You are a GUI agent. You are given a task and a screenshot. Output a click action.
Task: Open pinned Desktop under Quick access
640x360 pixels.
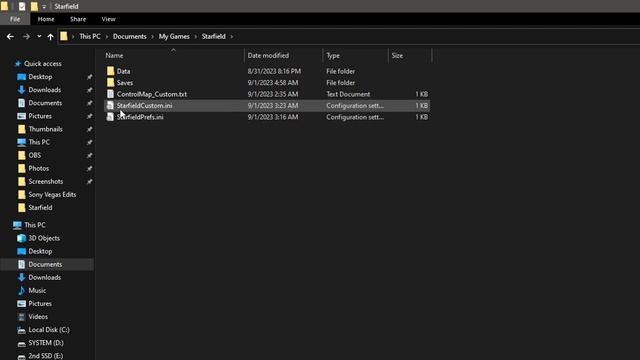pos(40,77)
